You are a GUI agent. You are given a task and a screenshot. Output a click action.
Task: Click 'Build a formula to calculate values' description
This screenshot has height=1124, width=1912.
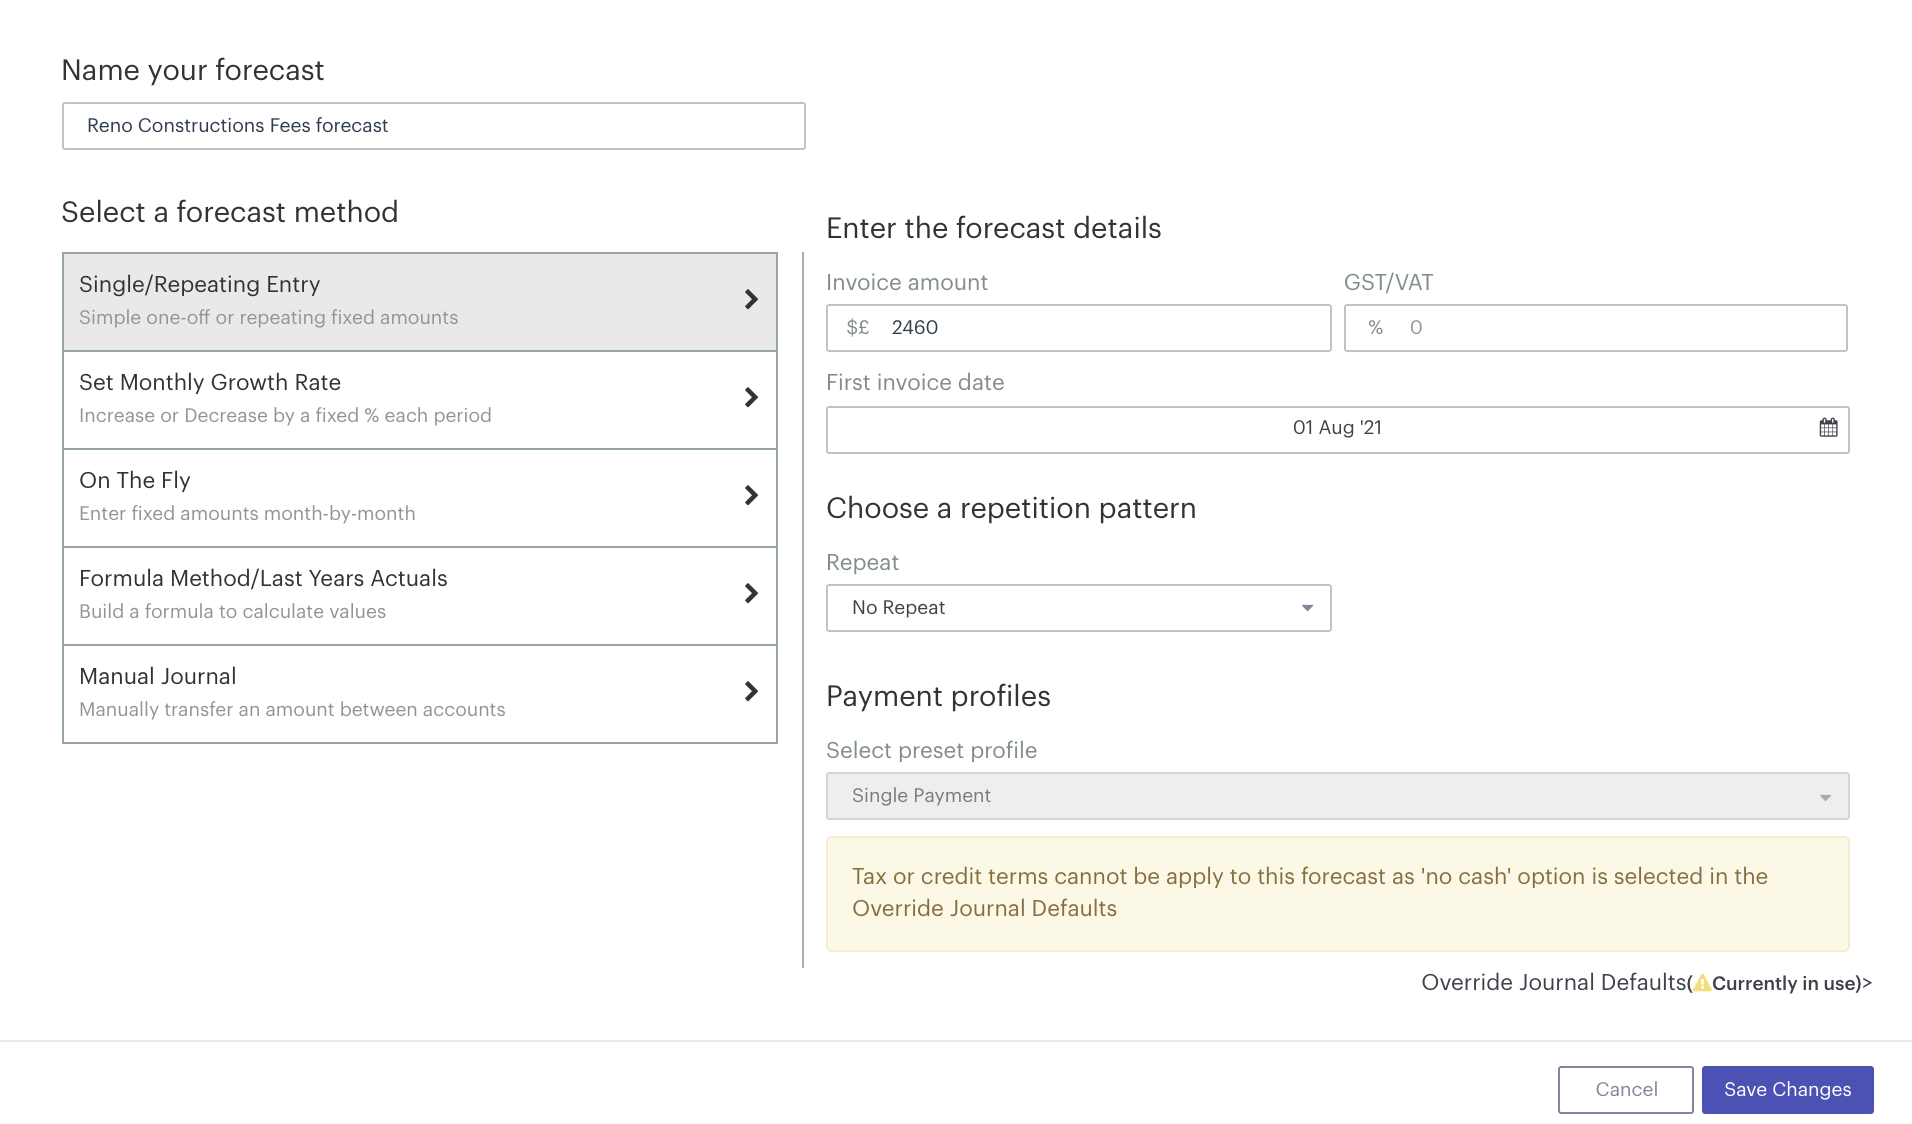tap(232, 612)
